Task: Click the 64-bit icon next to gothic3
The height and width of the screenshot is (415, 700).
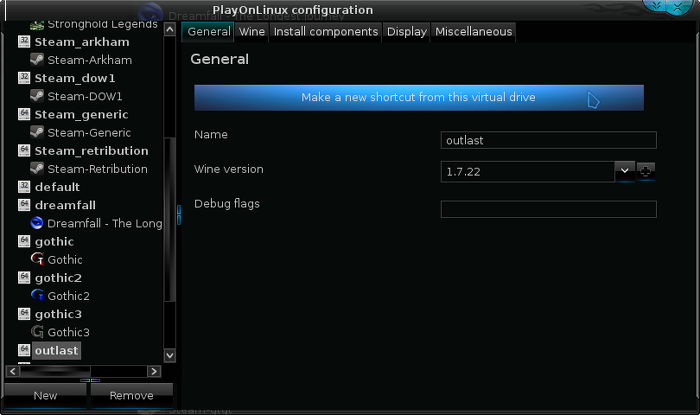Action: point(24,314)
